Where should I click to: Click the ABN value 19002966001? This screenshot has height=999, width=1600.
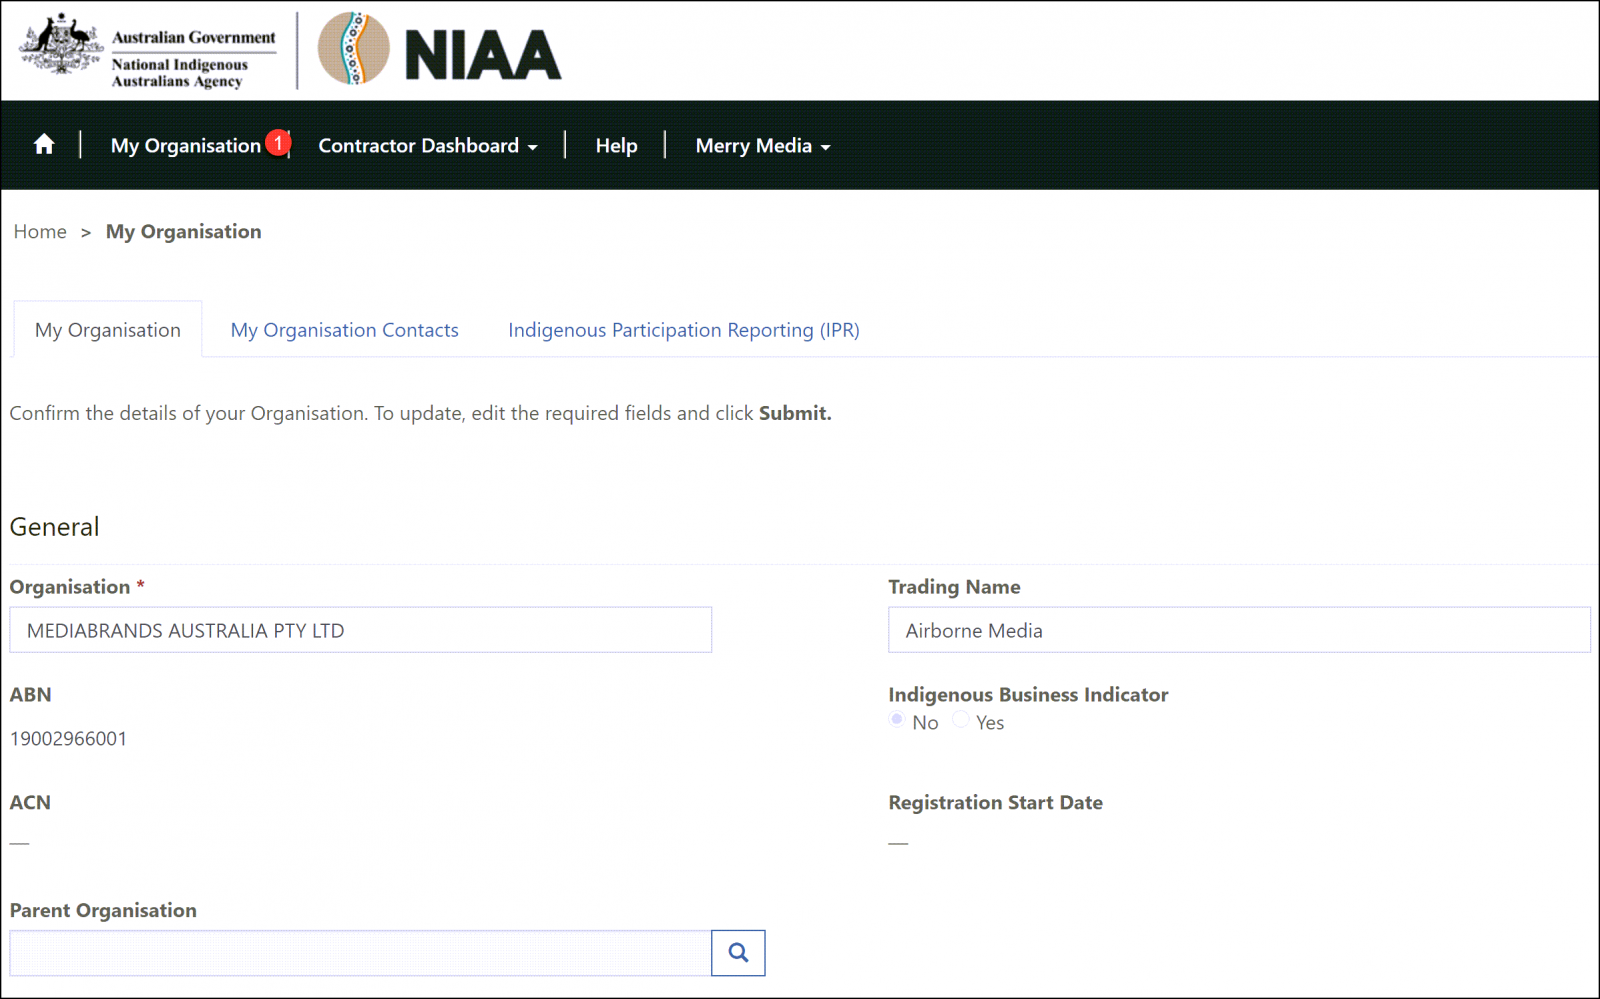pyautogui.click(x=68, y=739)
